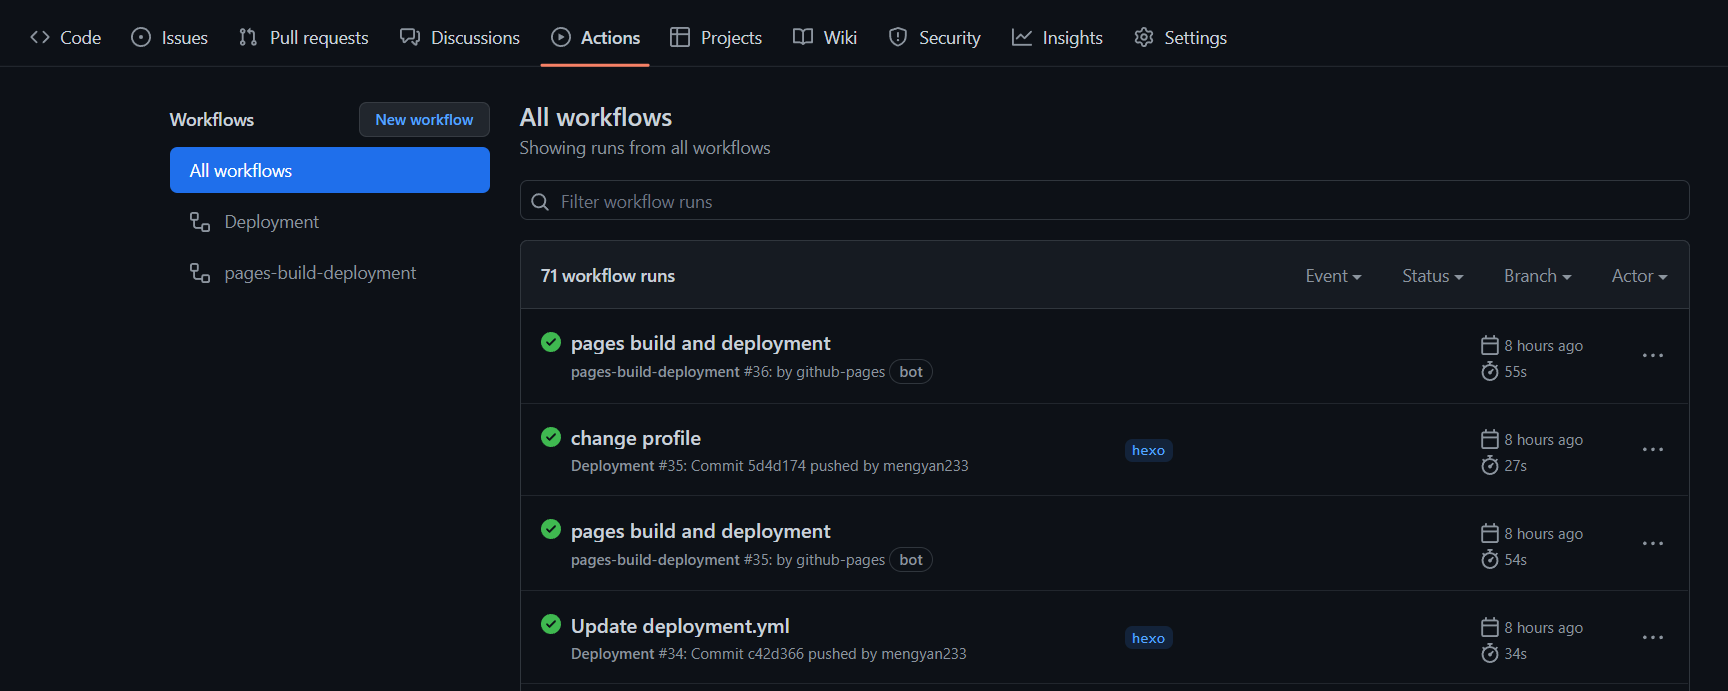Click the Settings gear icon in repo navigation
Screen dimensions: 1728x691
coord(1143,37)
